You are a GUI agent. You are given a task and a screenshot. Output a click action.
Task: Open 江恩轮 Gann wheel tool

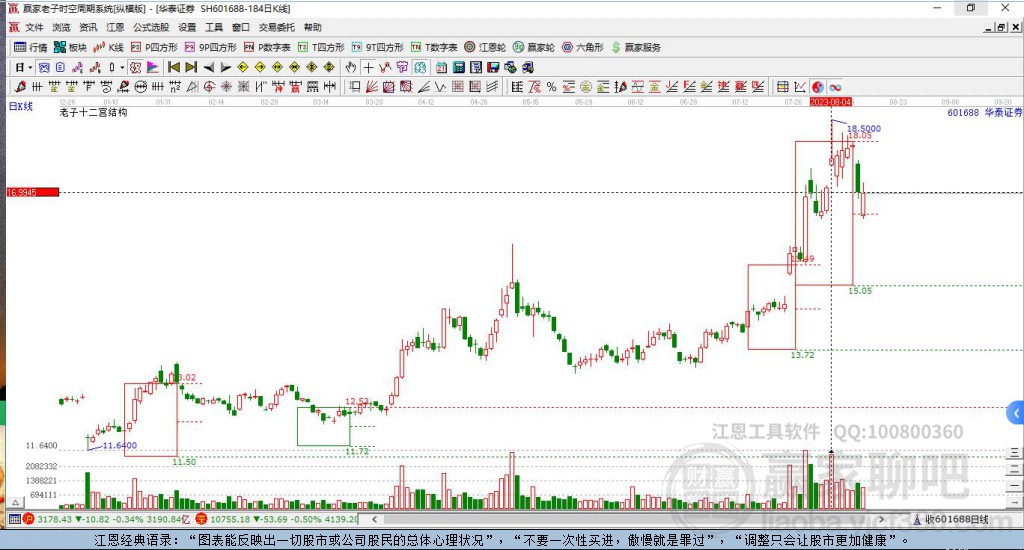[x=485, y=47]
